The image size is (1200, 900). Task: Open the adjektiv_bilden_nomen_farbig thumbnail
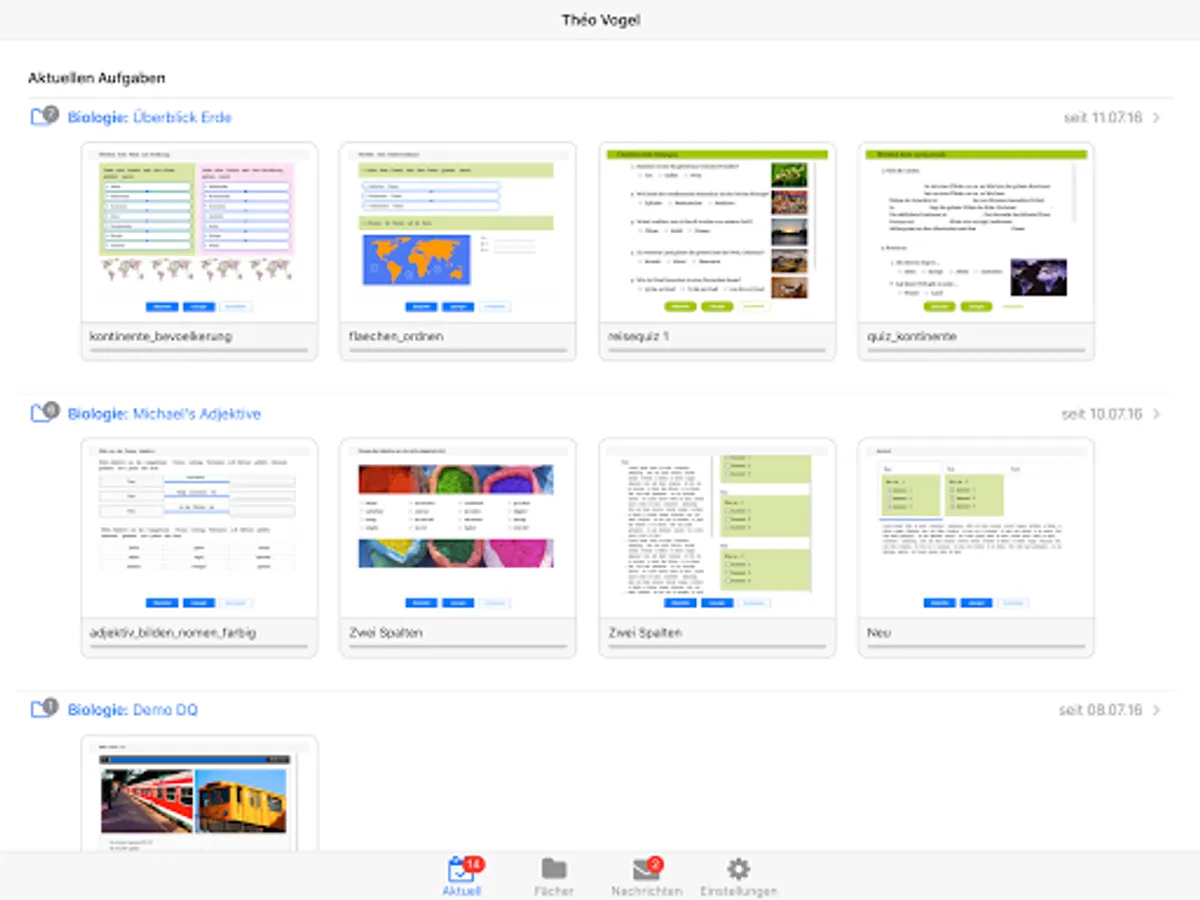[199, 529]
